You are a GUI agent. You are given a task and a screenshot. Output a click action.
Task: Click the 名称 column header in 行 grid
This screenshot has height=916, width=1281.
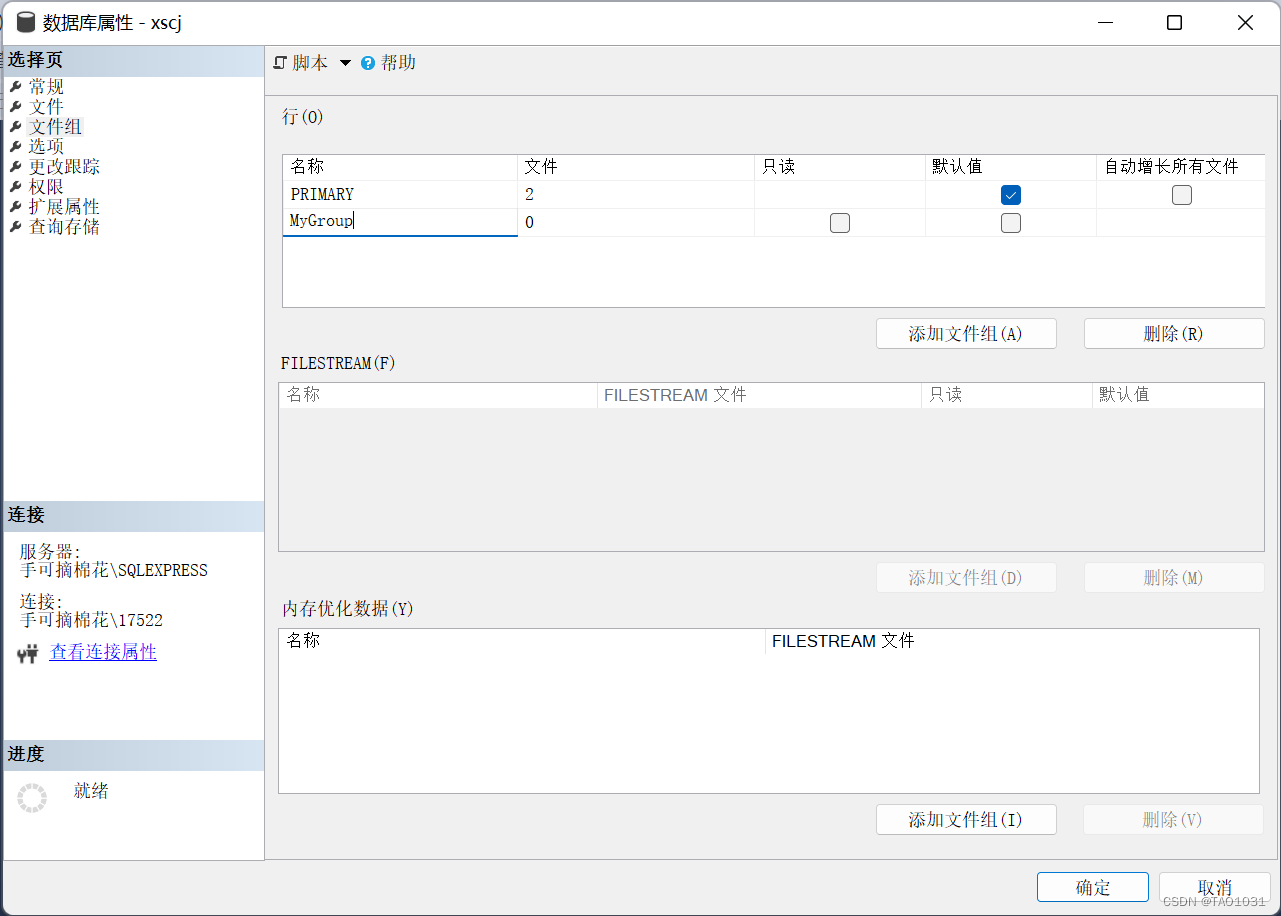pos(400,167)
